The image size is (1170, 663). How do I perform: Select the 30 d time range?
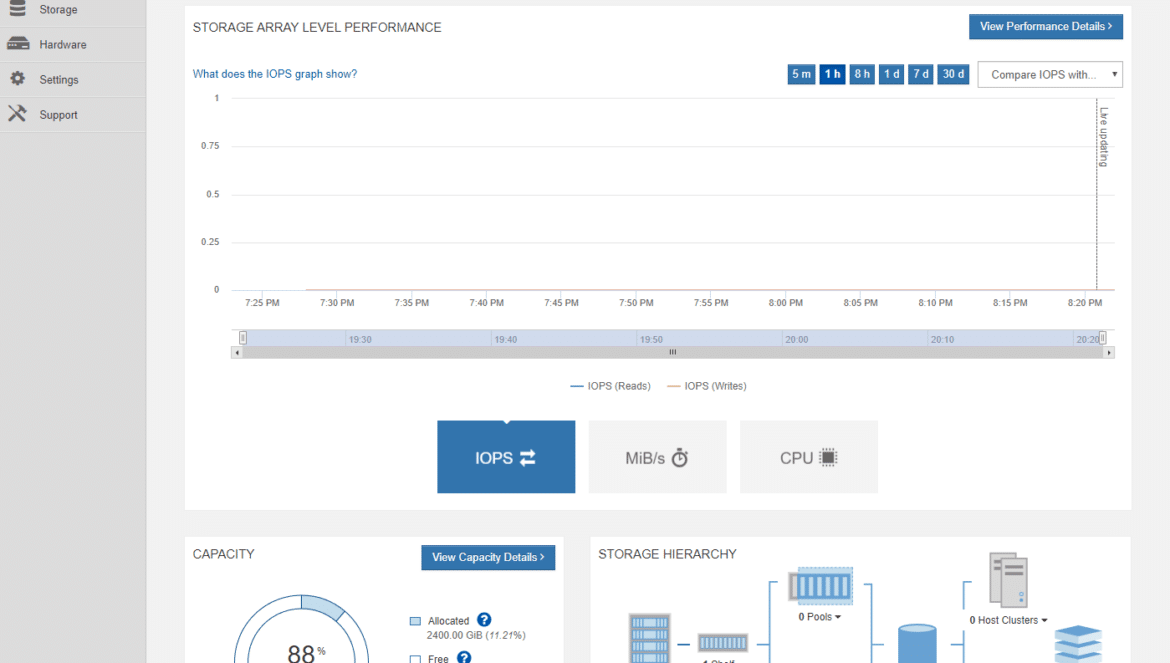point(953,74)
